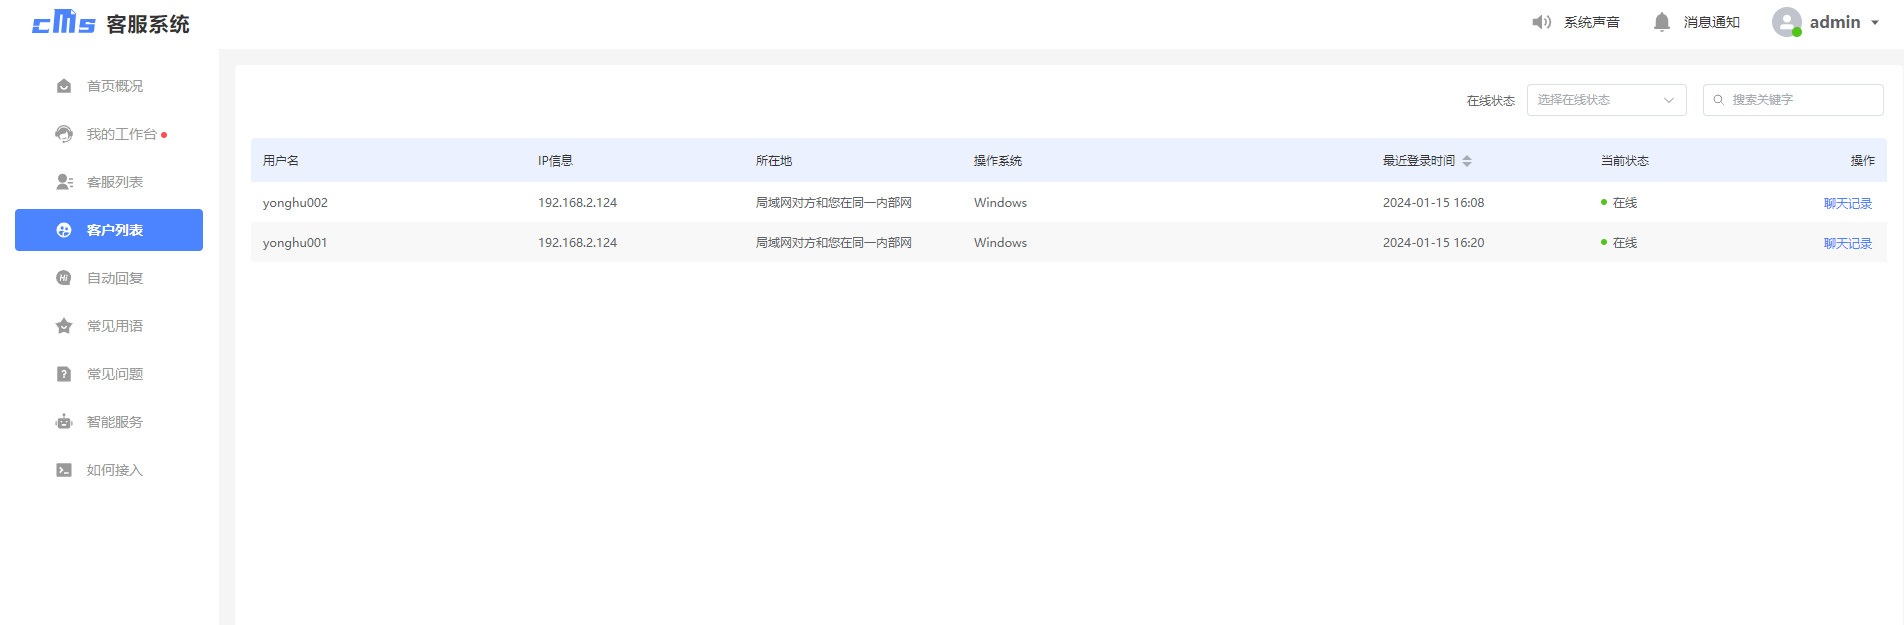Open 消息通知 text label
This screenshot has height=625, width=1904.
(1712, 22)
